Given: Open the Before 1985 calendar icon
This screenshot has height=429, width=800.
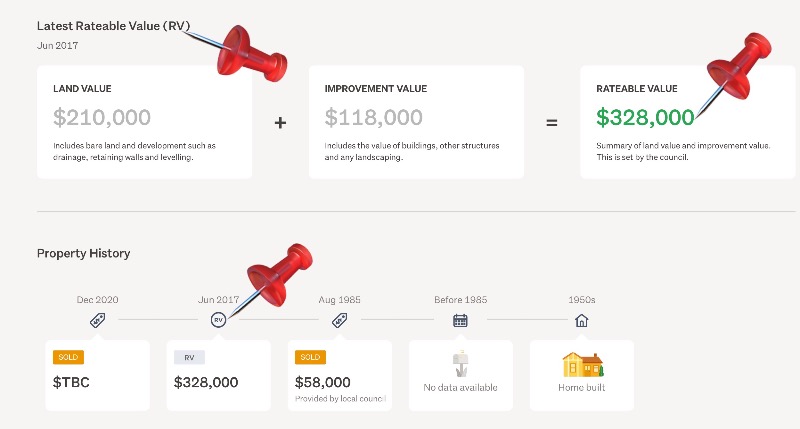Looking at the screenshot, I should click(460, 320).
